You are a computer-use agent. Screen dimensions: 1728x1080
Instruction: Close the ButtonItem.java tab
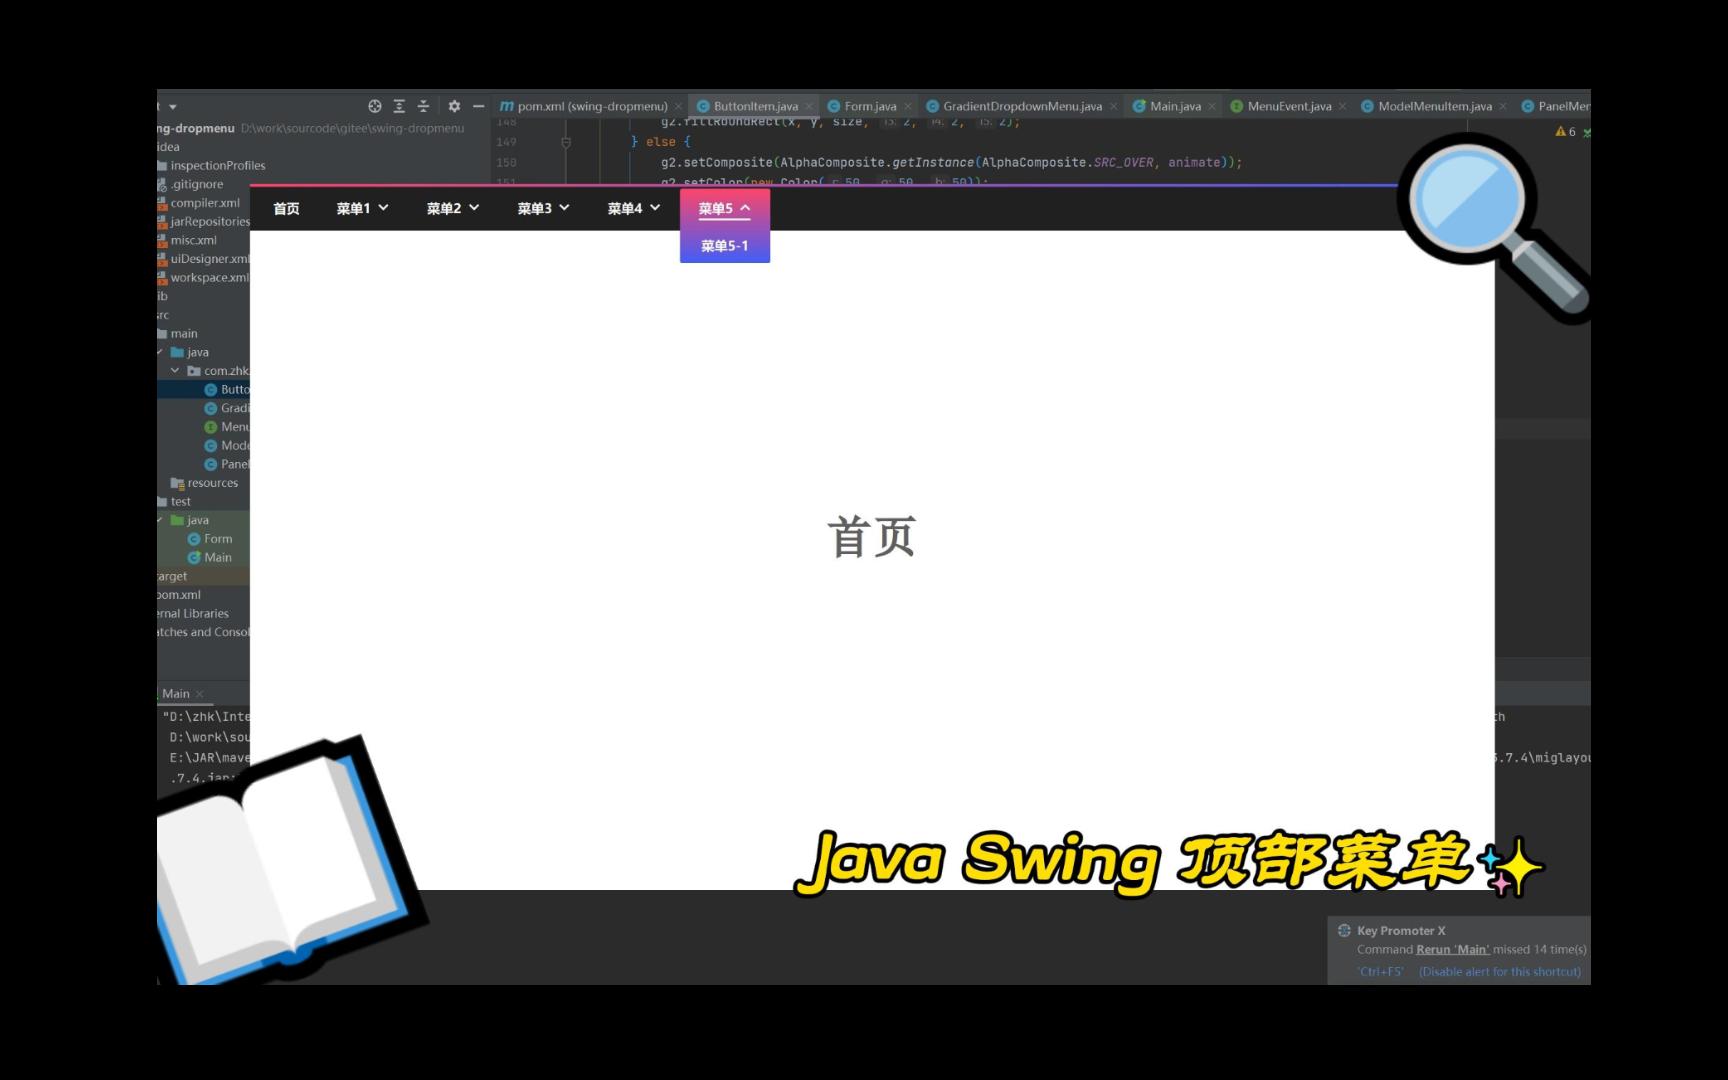pos(809,106)
